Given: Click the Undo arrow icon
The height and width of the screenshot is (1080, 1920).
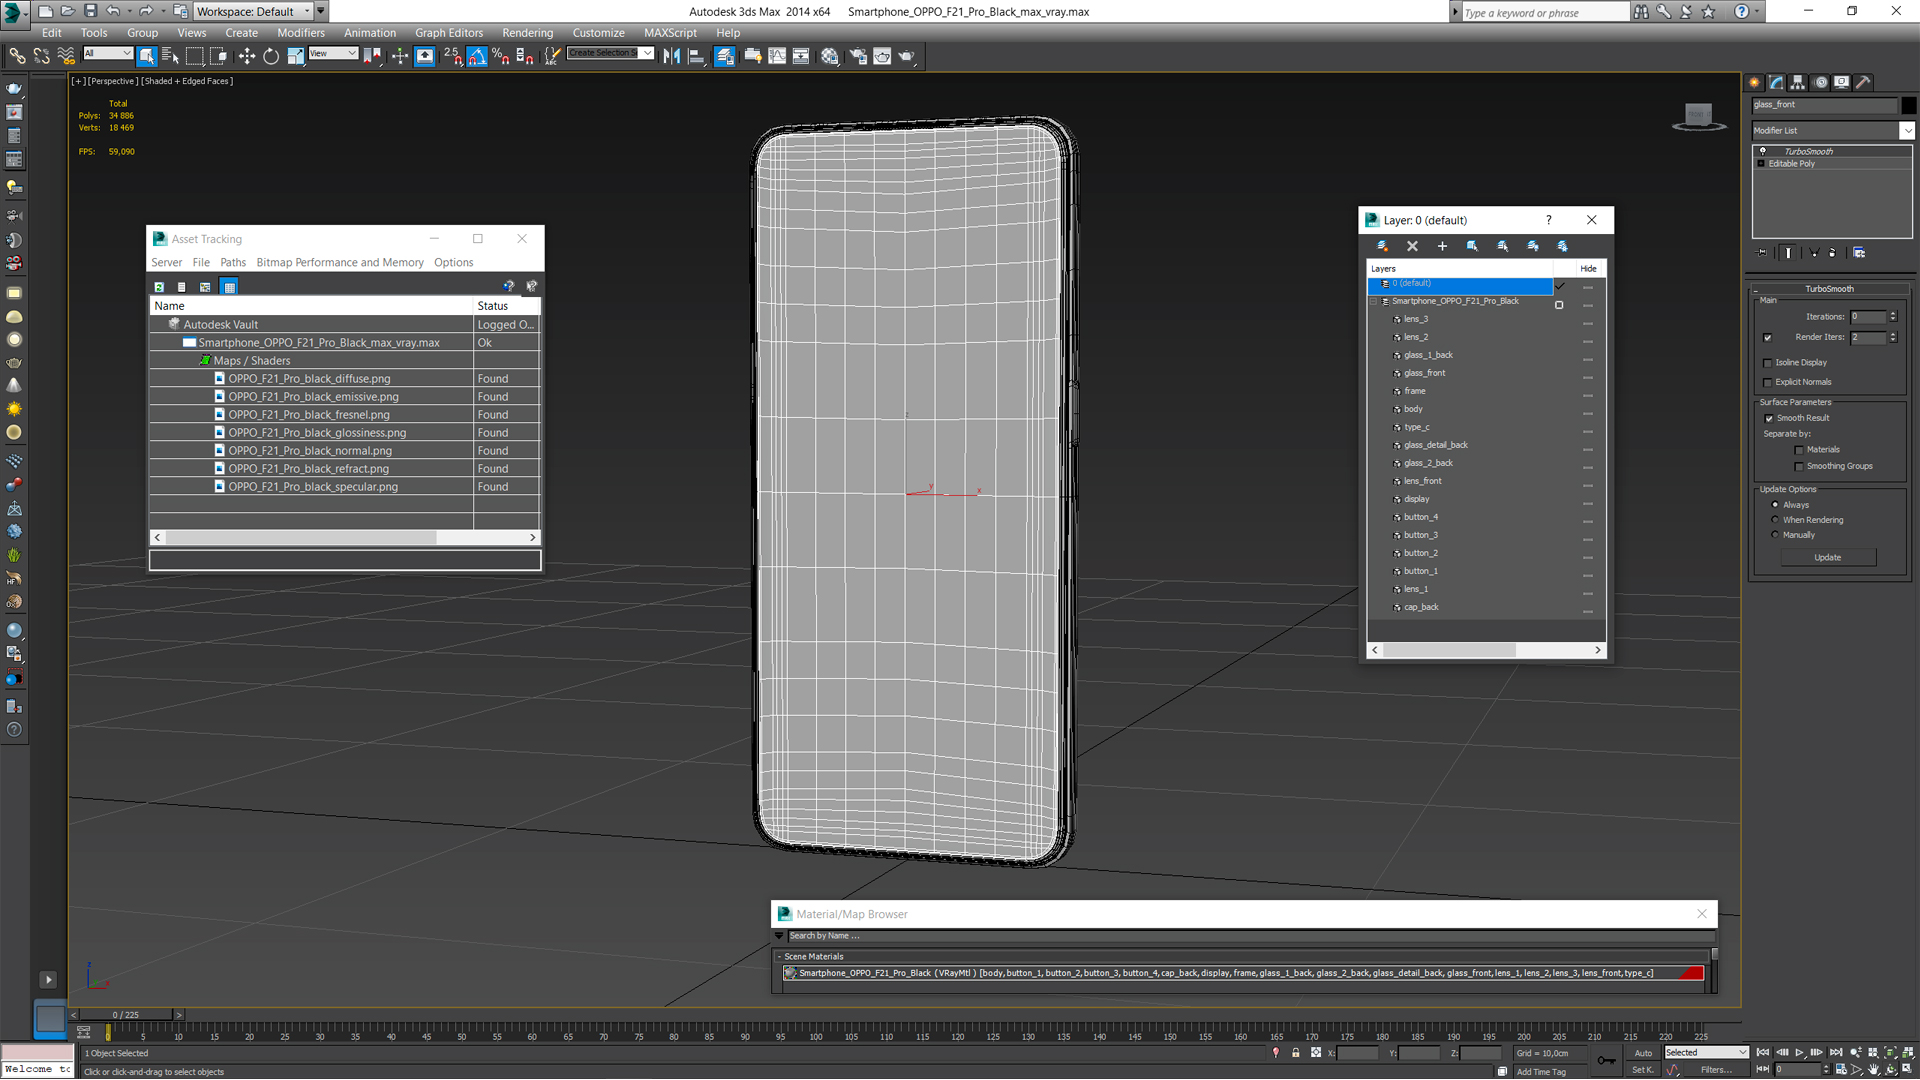Looking at the screenshot, I should coord(113,11).
